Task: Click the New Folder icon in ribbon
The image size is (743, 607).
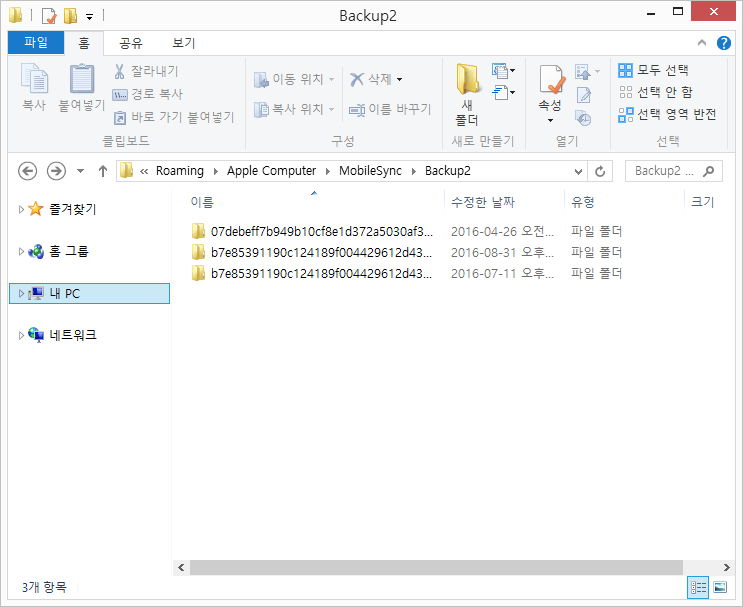Action: (466, 90)
